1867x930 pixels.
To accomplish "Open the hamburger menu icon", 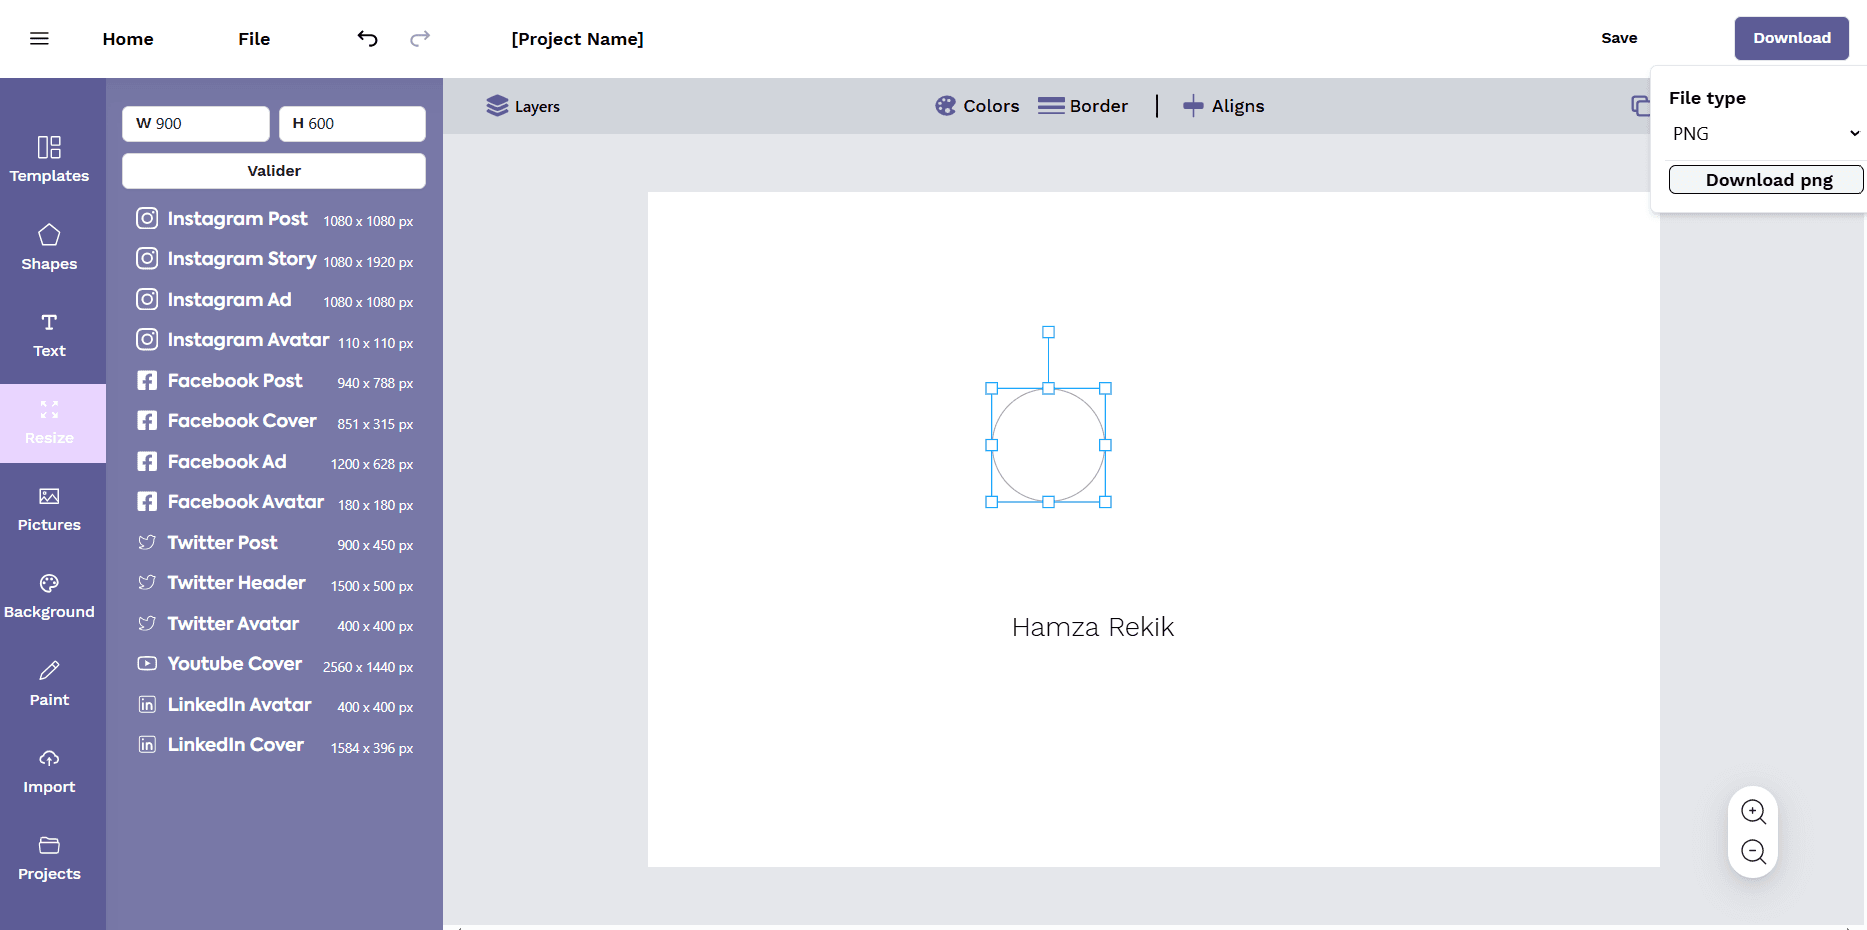I will click(x=39, y=39).
